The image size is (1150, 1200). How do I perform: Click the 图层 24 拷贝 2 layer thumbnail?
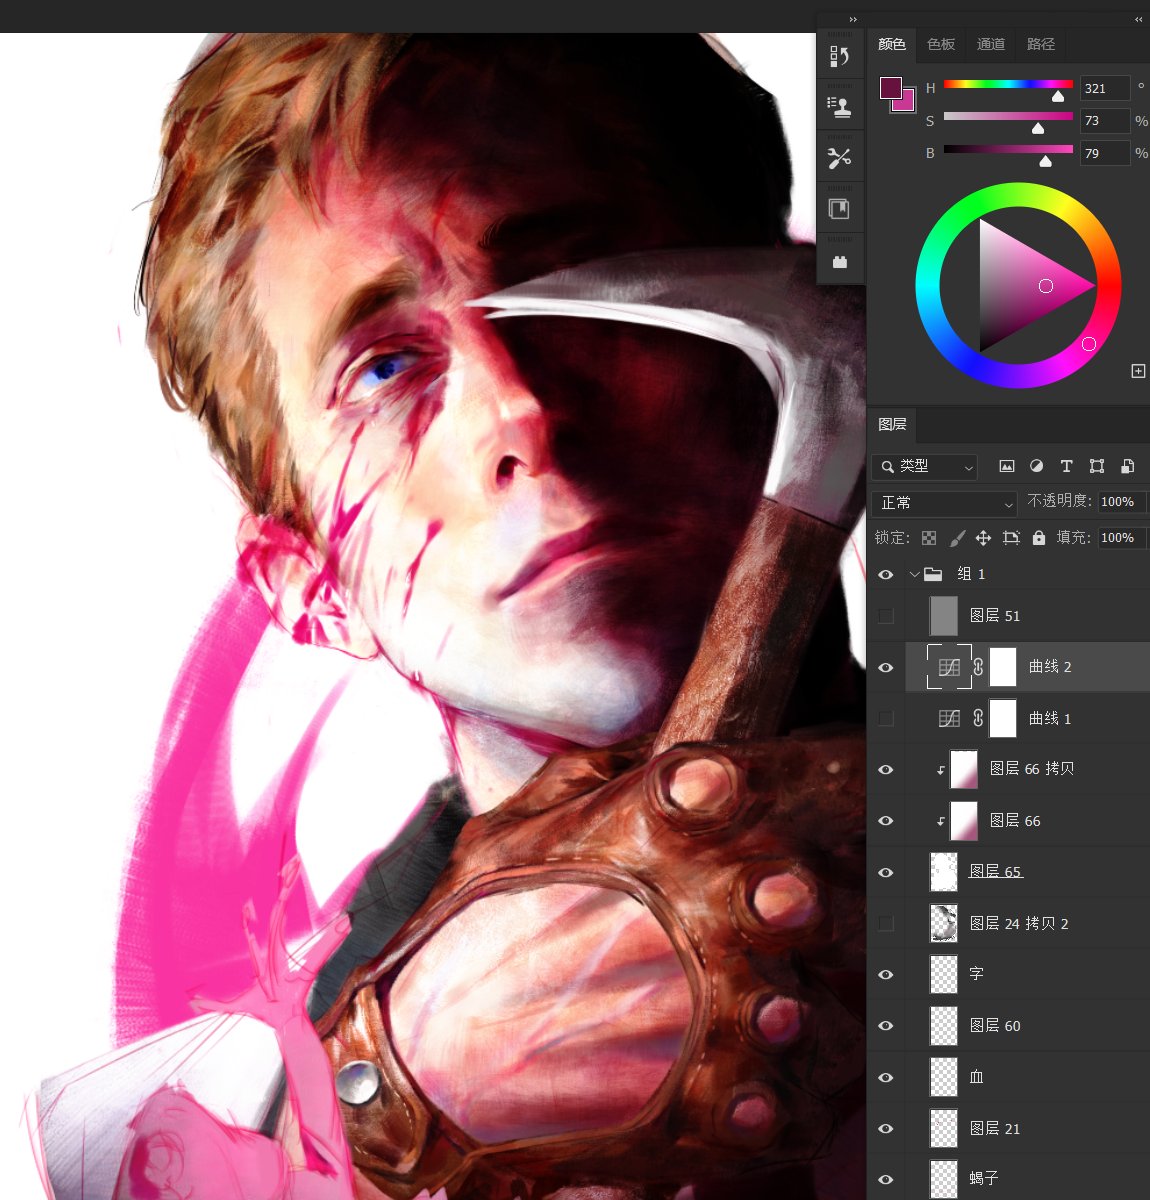(944, 923)
